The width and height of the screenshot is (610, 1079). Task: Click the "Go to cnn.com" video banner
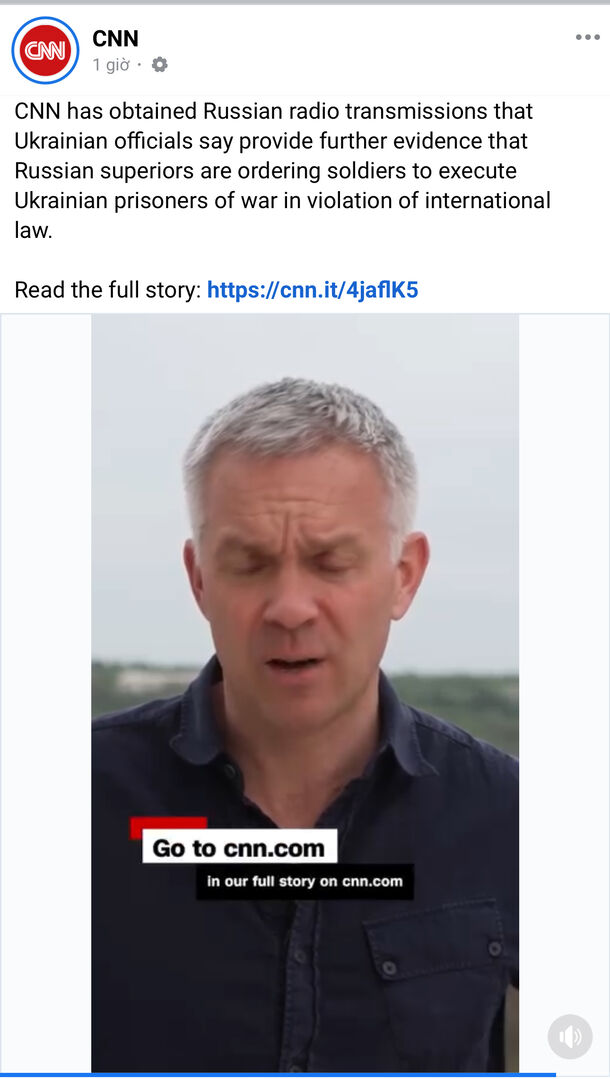pos(239,847)
